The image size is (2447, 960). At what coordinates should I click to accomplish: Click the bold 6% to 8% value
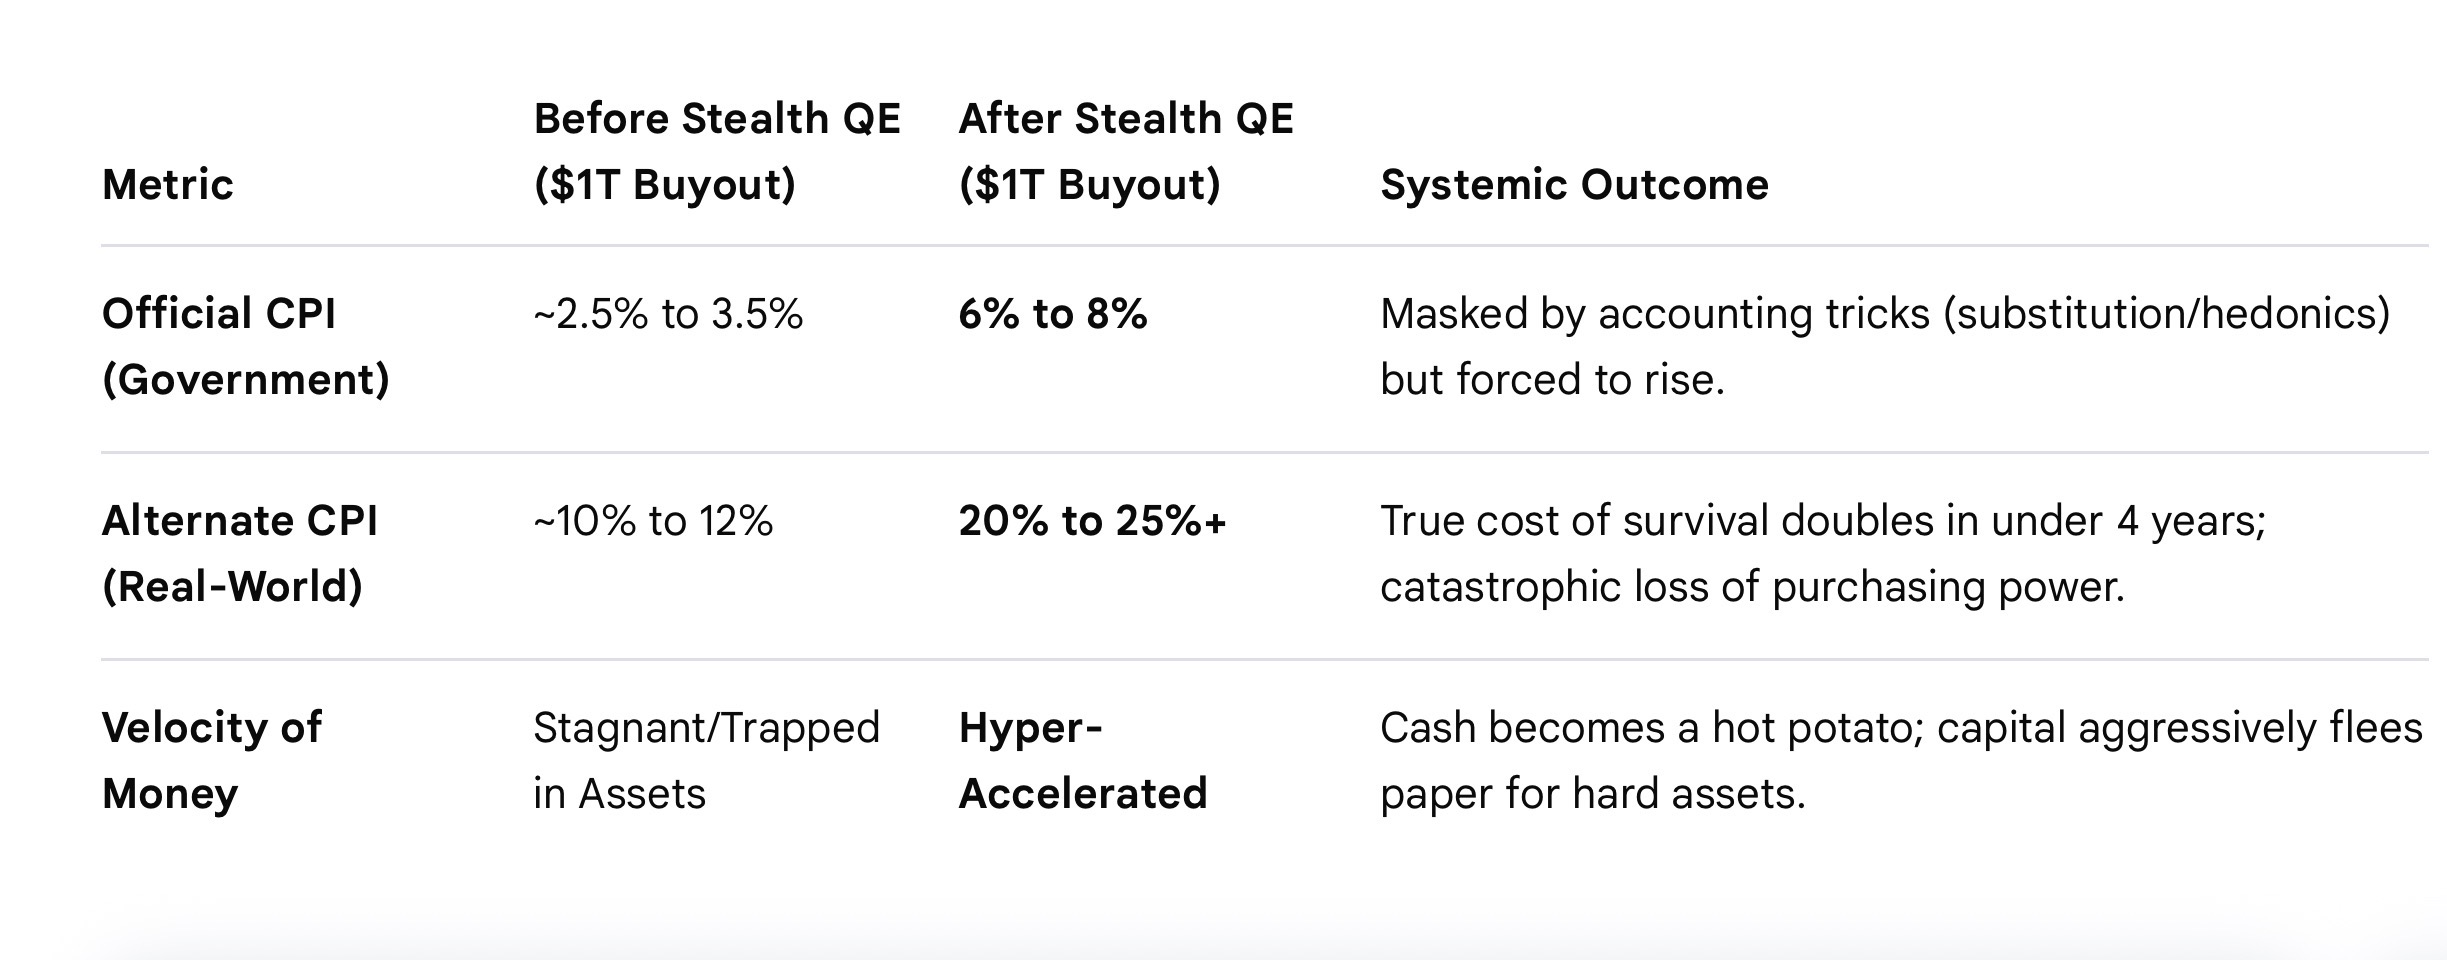(x=1052, y=314)
